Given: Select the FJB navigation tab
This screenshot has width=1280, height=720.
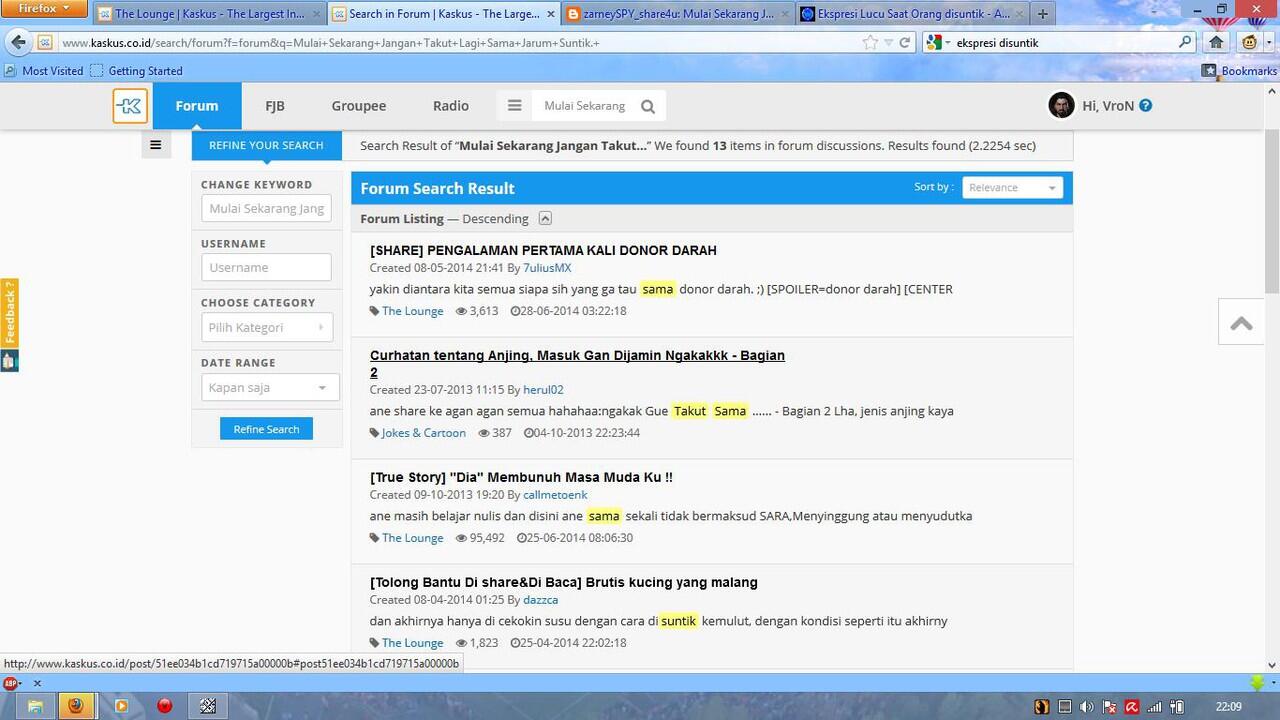Looking at the screenshot, I should tap(275, 106).
